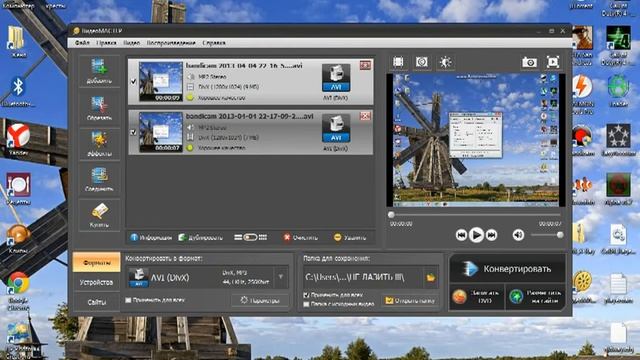Click the first video file name text

[x=244, y=65]
